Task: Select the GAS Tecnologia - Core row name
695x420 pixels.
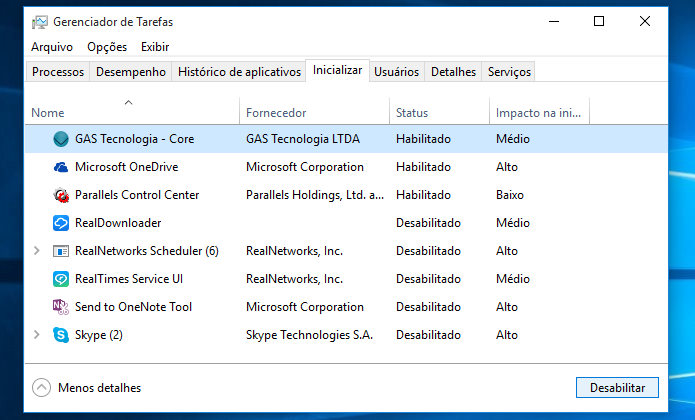Action: coord(134,139)
